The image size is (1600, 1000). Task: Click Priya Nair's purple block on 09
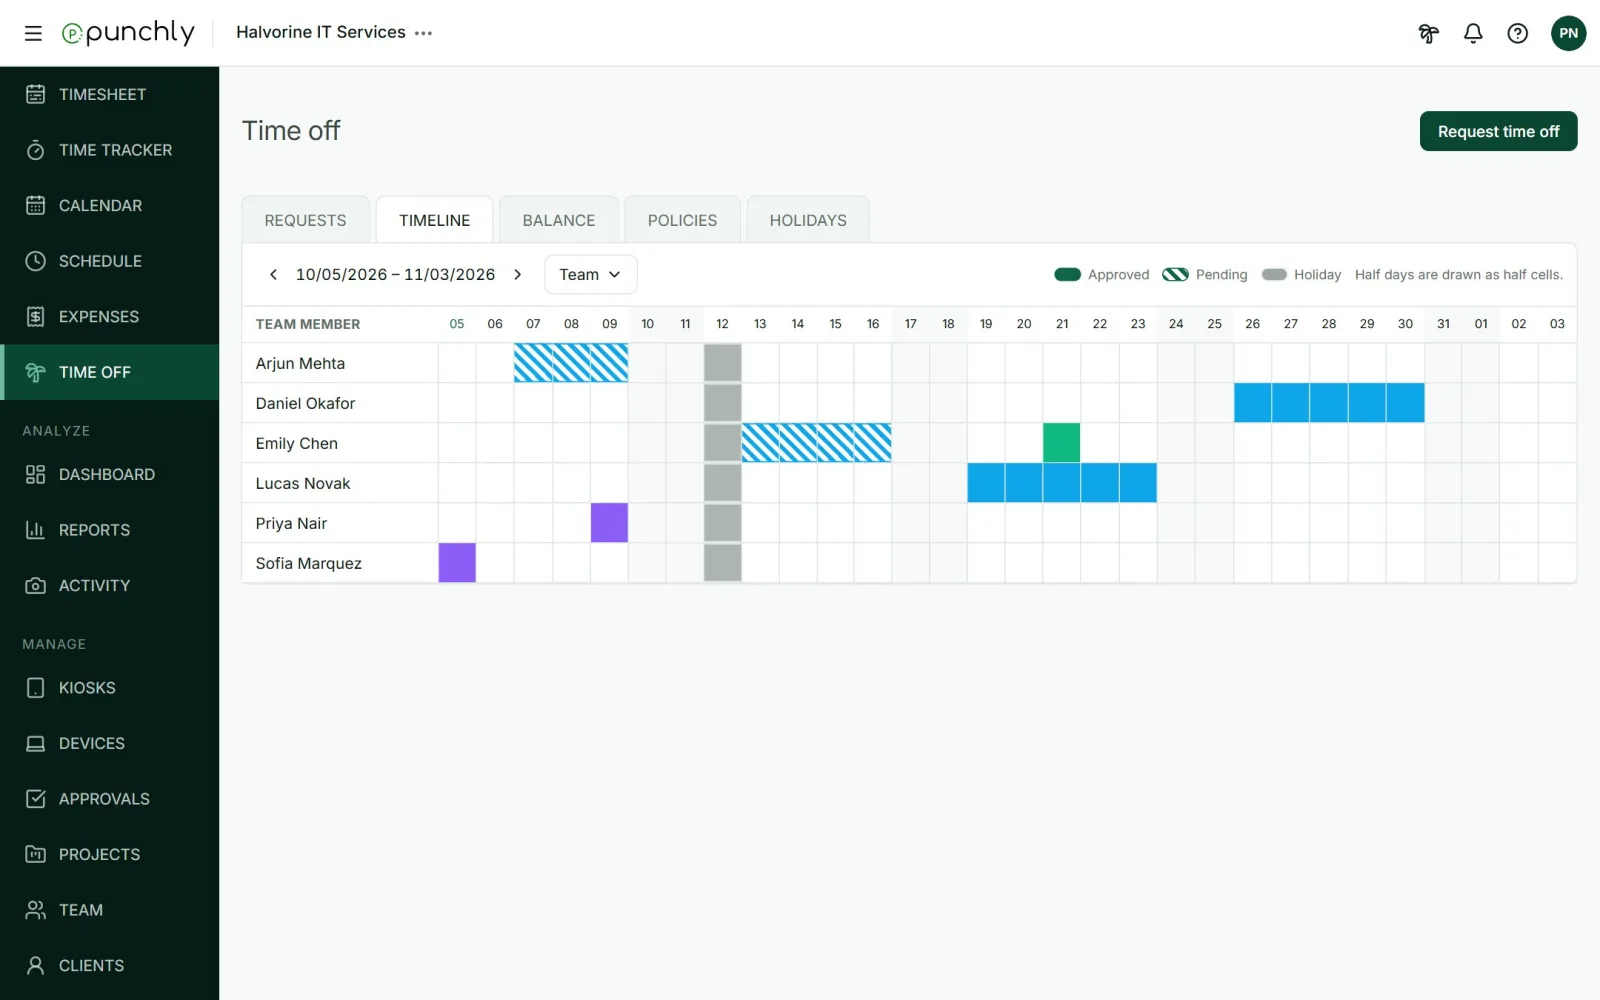pos(609,523)
